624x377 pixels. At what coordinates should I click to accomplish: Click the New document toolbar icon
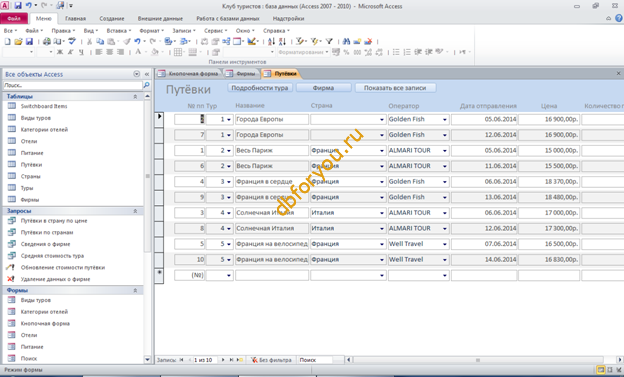[x=8, y=41]
